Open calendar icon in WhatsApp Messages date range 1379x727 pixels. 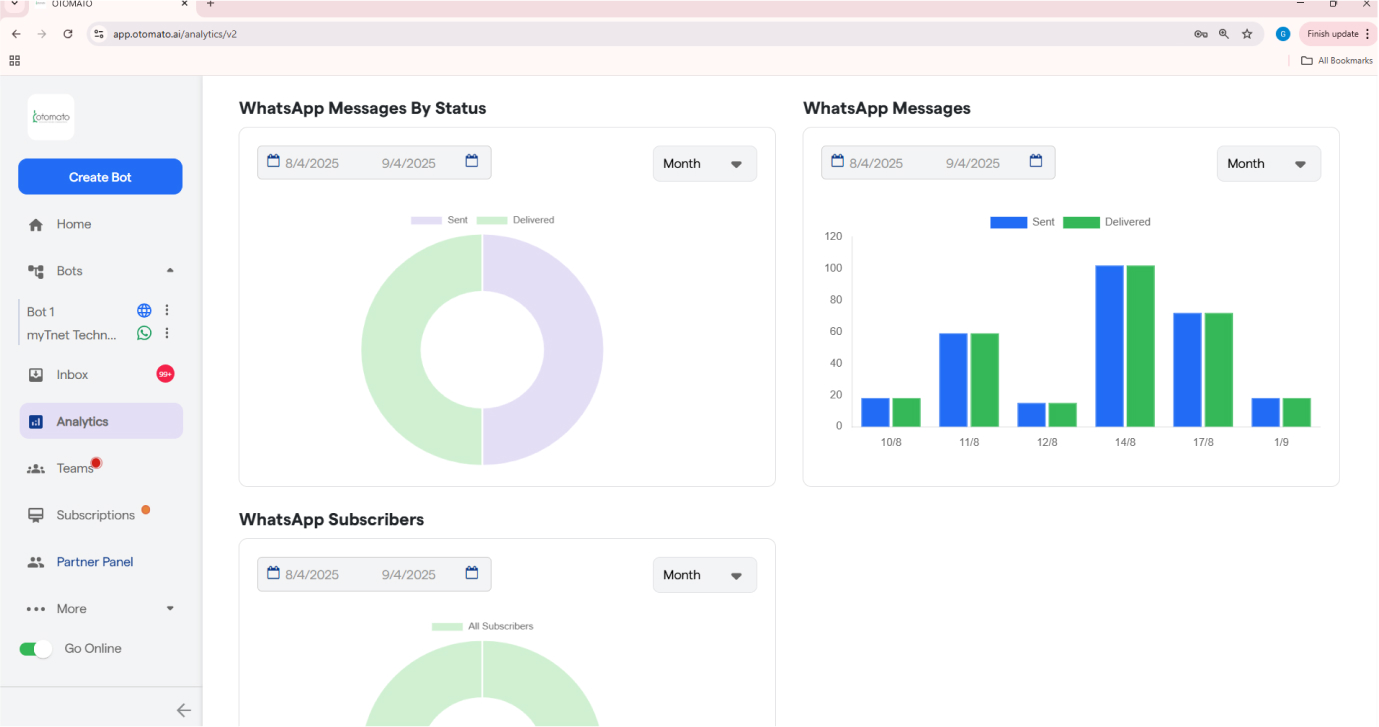click(x=1036, y=162)
